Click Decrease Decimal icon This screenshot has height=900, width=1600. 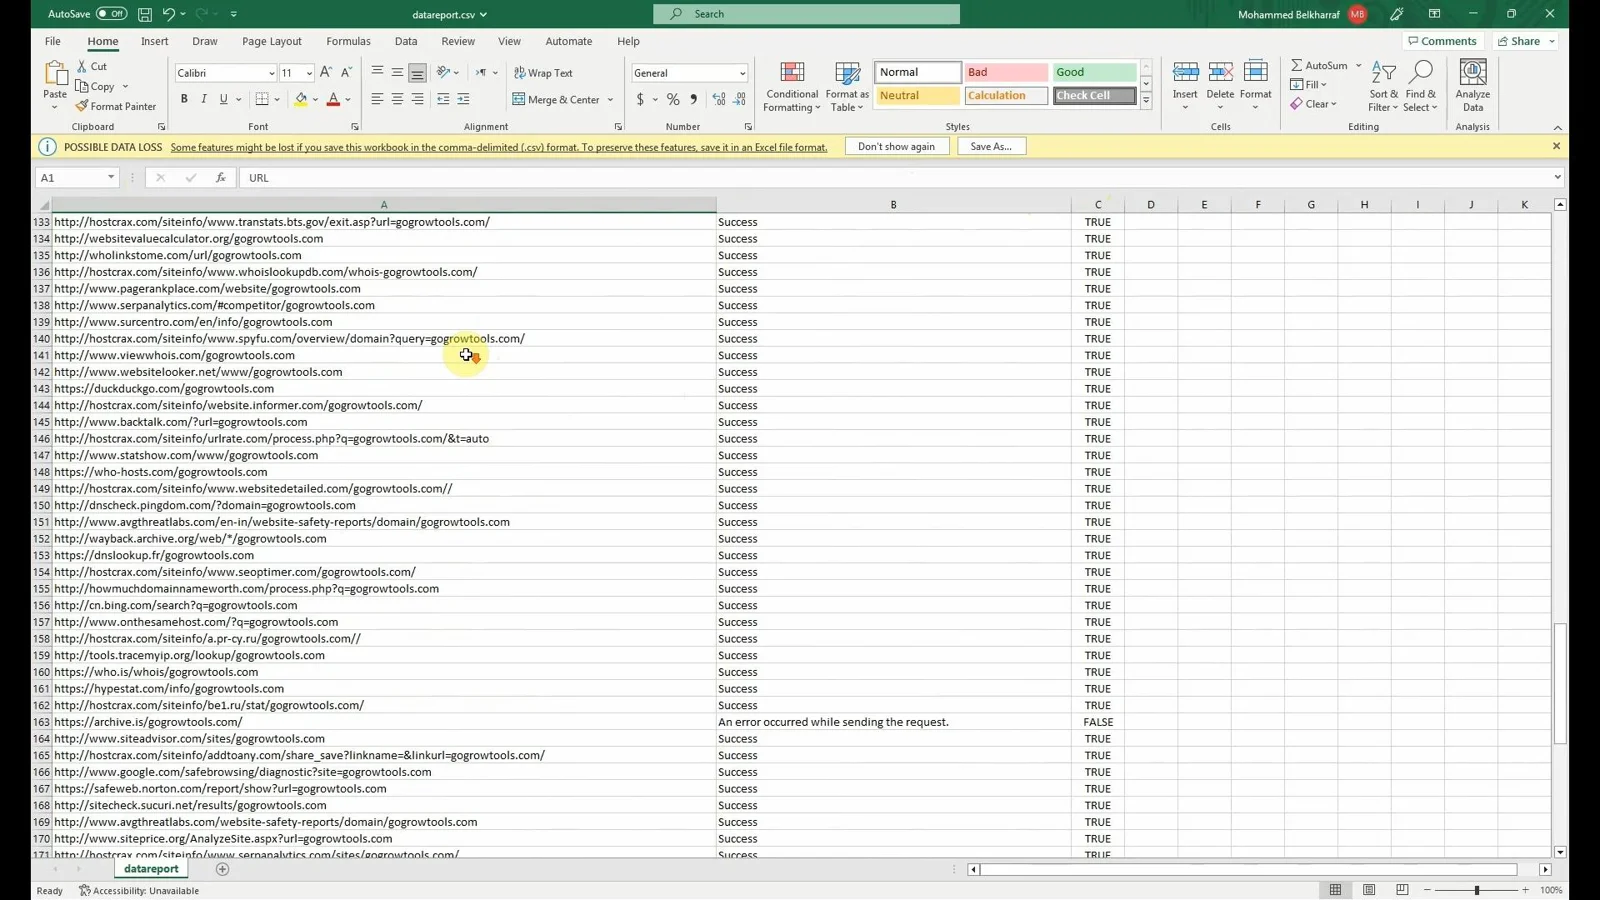pos(740,99)
